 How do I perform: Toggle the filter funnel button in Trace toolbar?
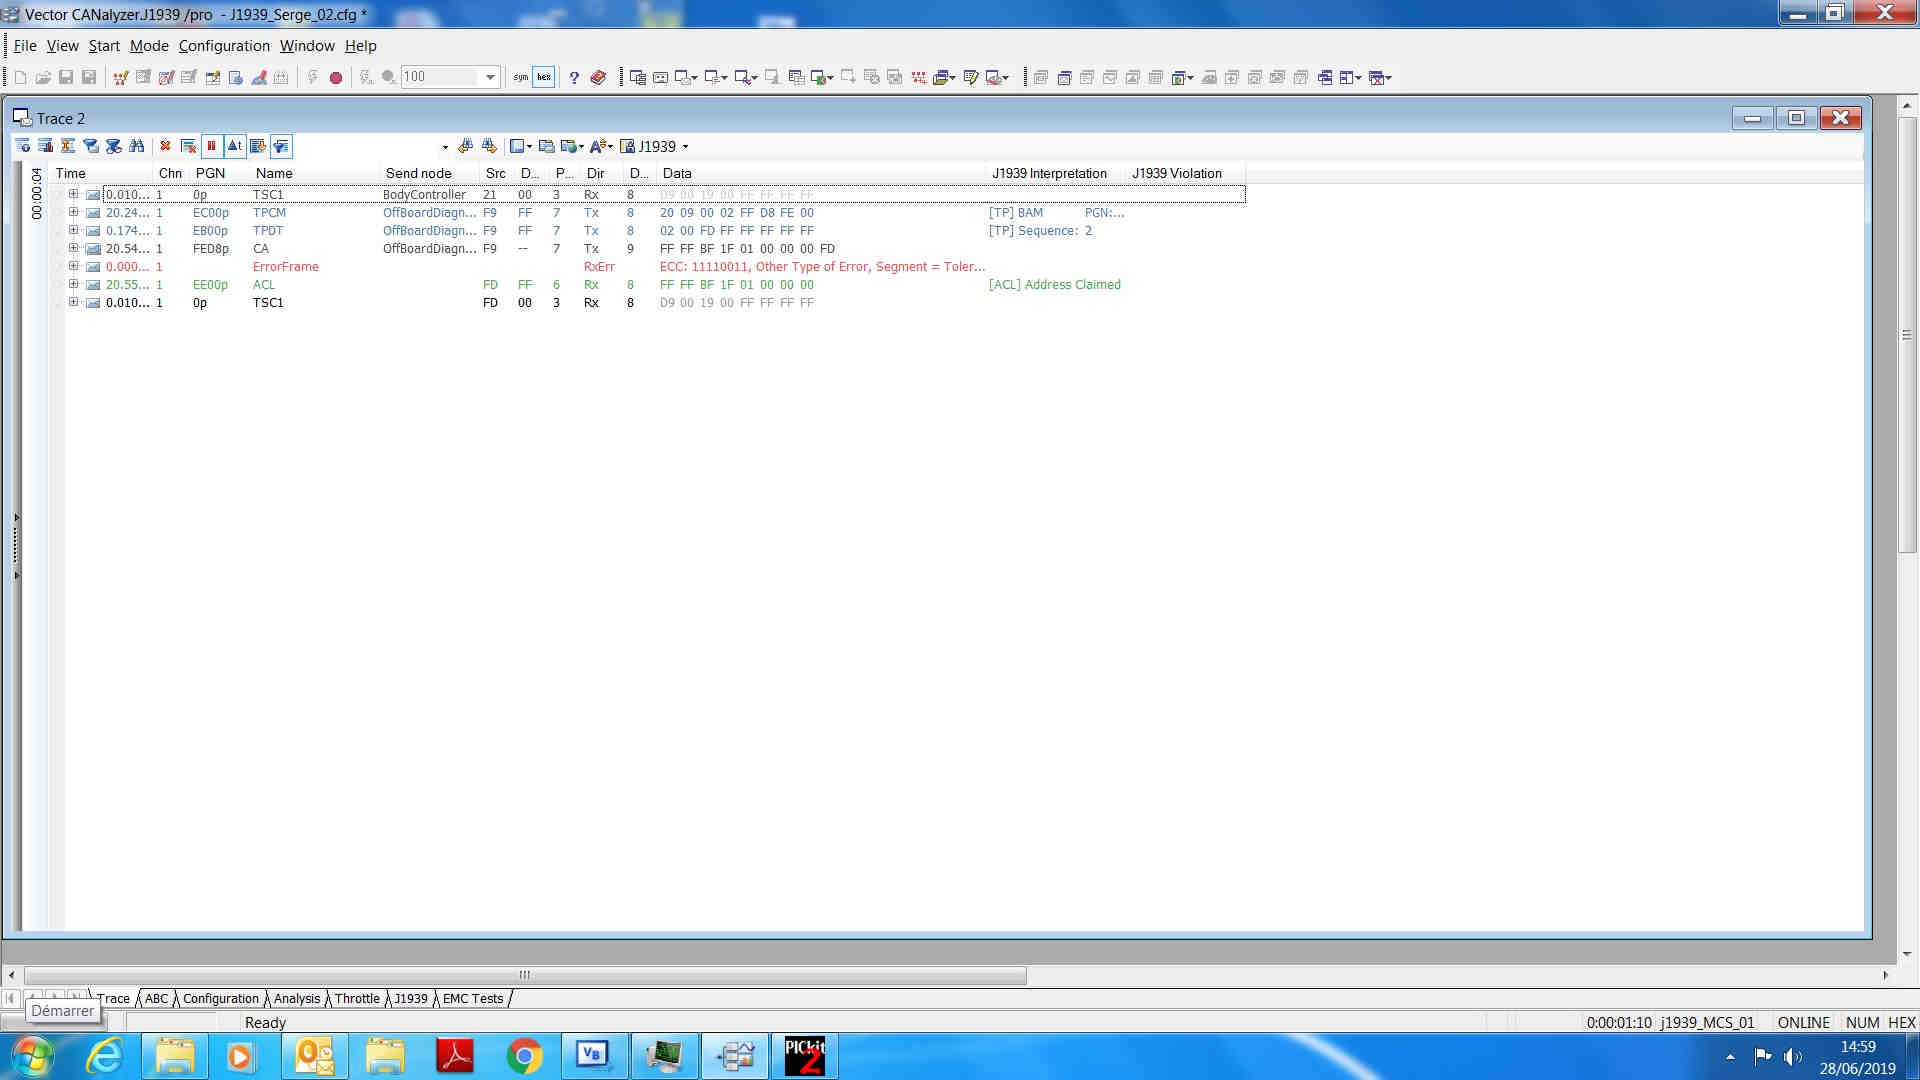[281, 146]
